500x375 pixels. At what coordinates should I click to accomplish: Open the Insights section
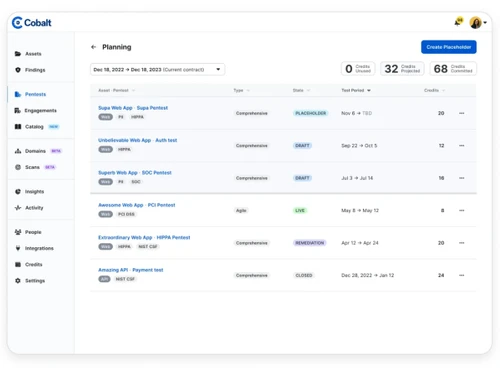point(34,191)
